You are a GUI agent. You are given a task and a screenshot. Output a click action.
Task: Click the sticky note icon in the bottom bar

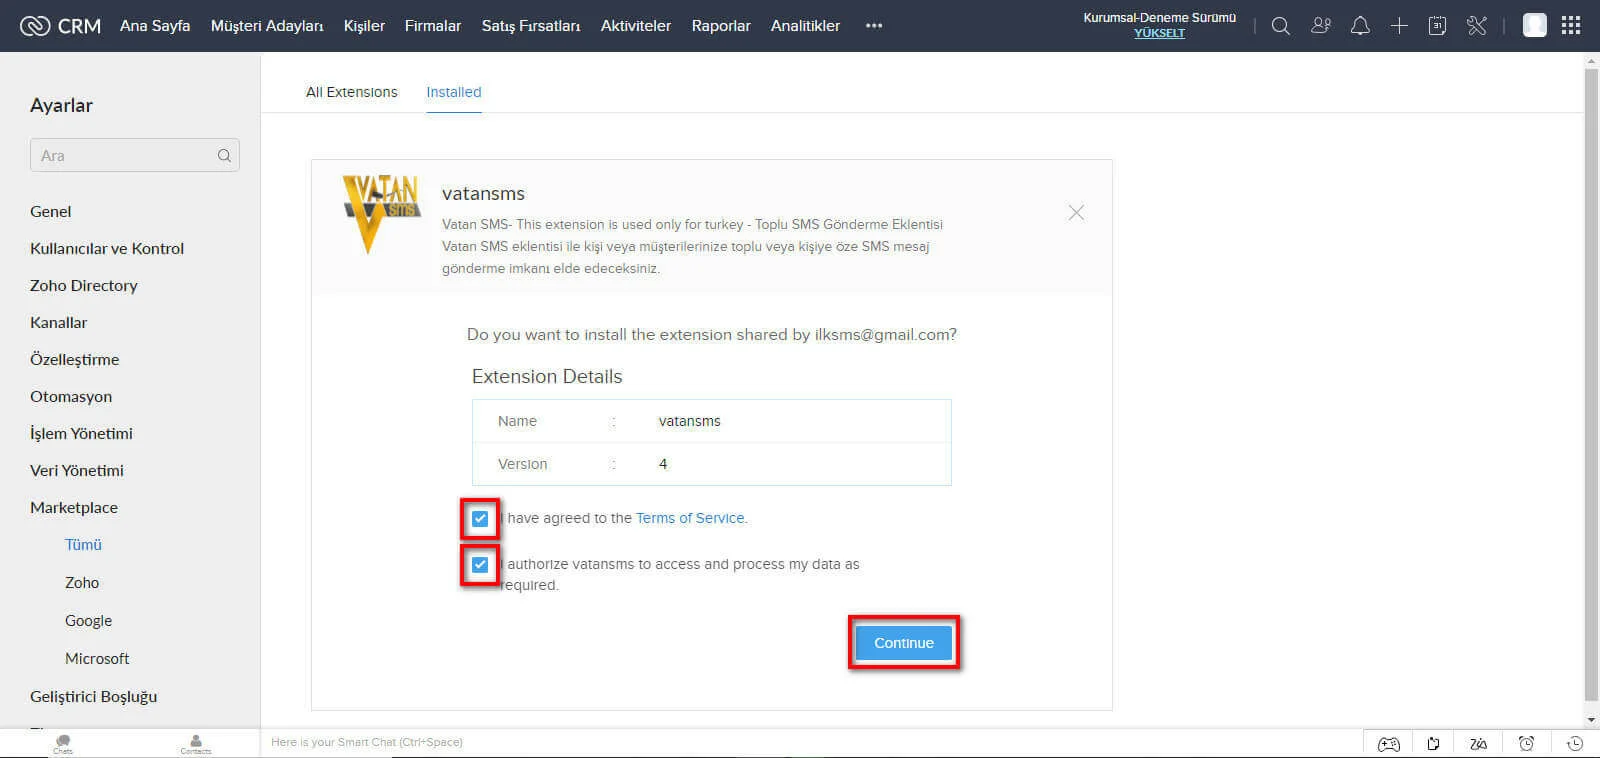pyautogui.click(x=1433, y=743)
